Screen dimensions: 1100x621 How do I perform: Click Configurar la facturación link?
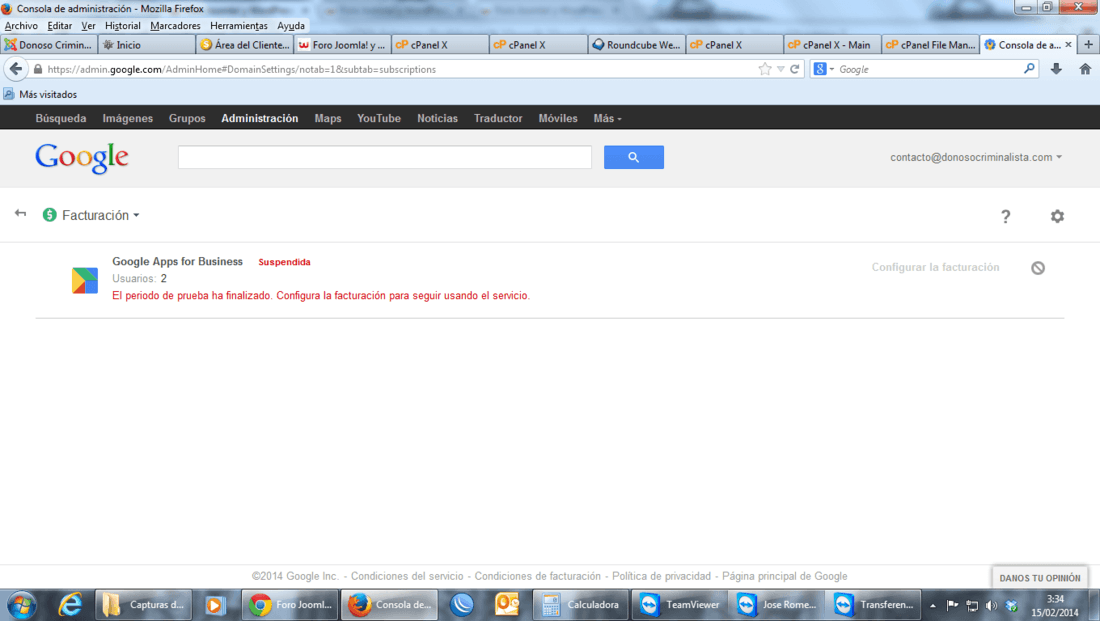(x=935, y=267)
